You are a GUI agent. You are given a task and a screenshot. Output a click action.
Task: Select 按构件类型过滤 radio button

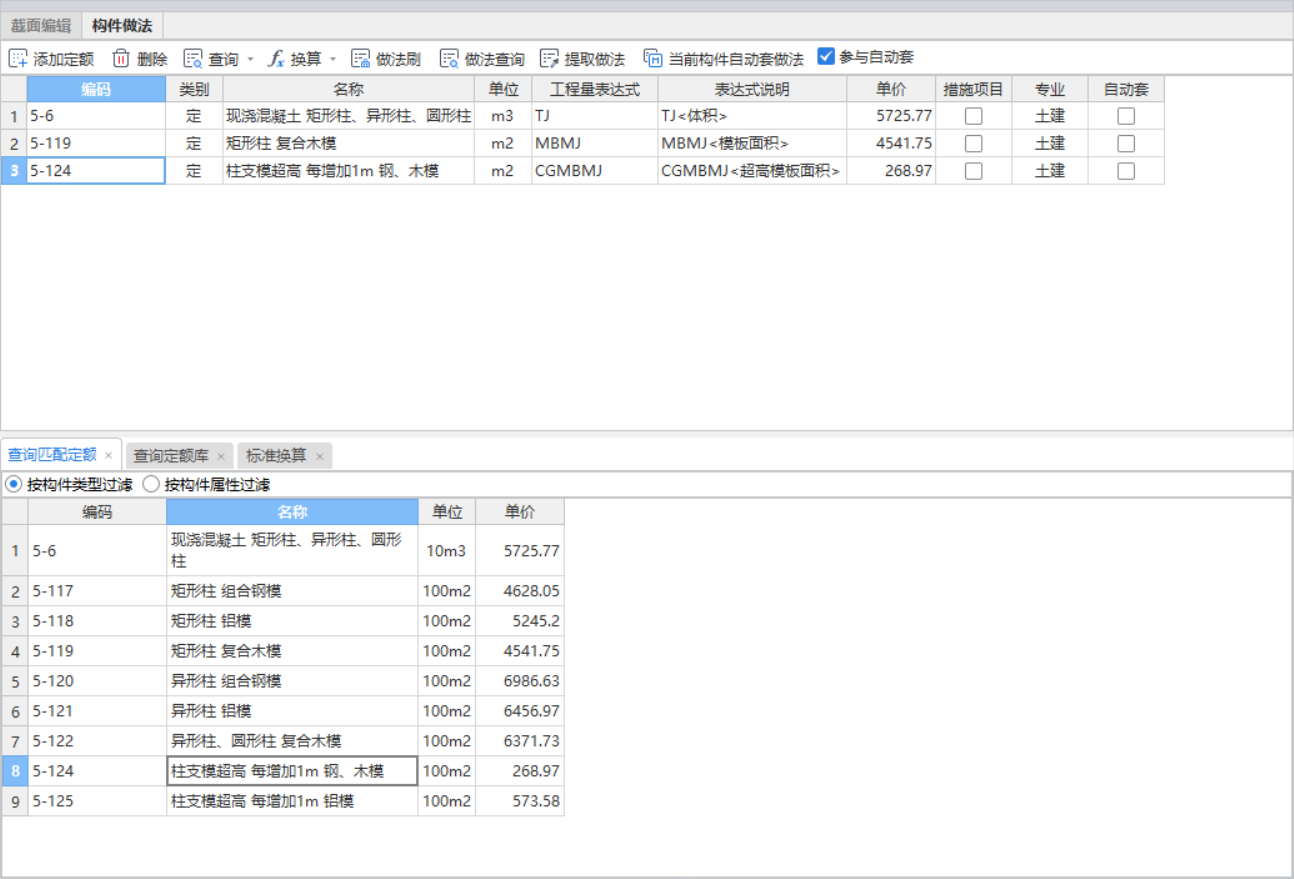[x=14, y=485]
